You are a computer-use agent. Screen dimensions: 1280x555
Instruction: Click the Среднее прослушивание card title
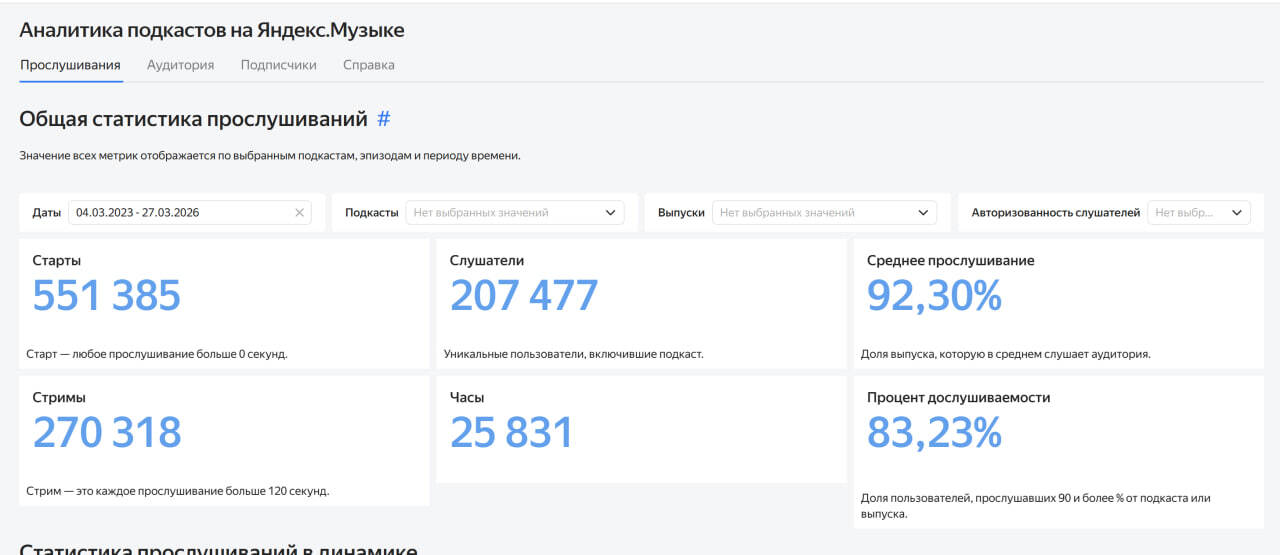click(950, 260)
